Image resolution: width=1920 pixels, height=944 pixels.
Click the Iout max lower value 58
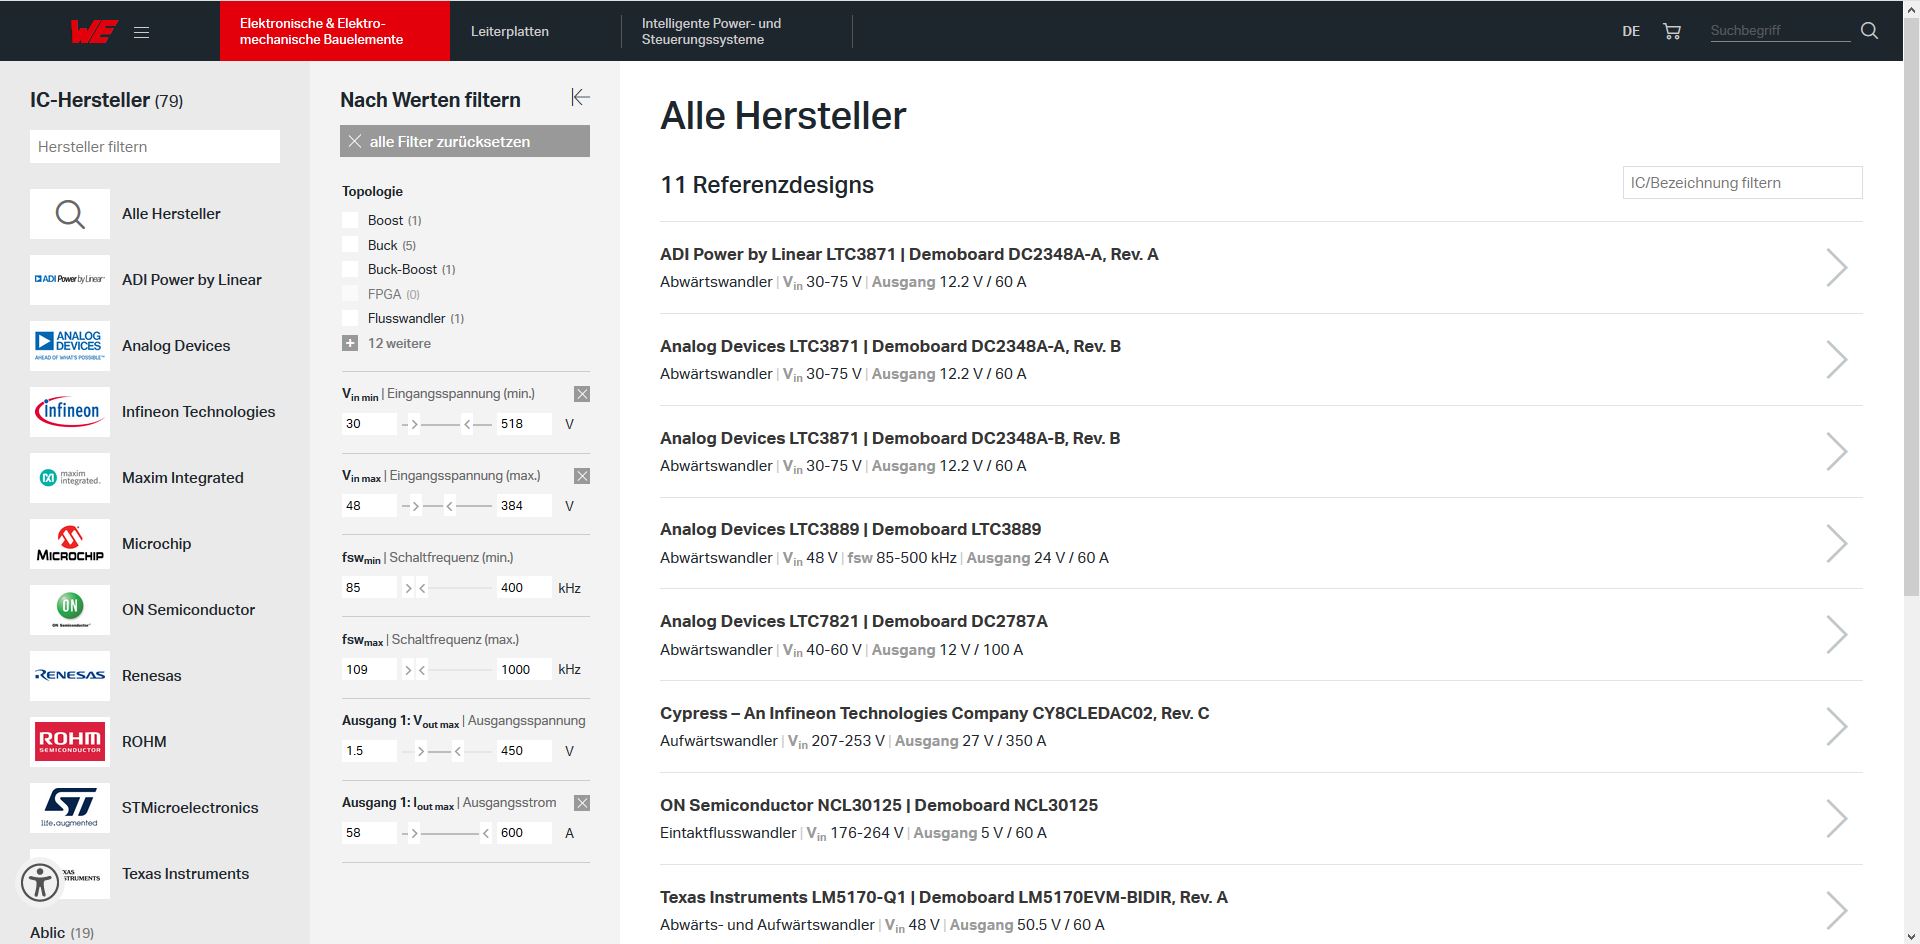(x=369, y=833)
